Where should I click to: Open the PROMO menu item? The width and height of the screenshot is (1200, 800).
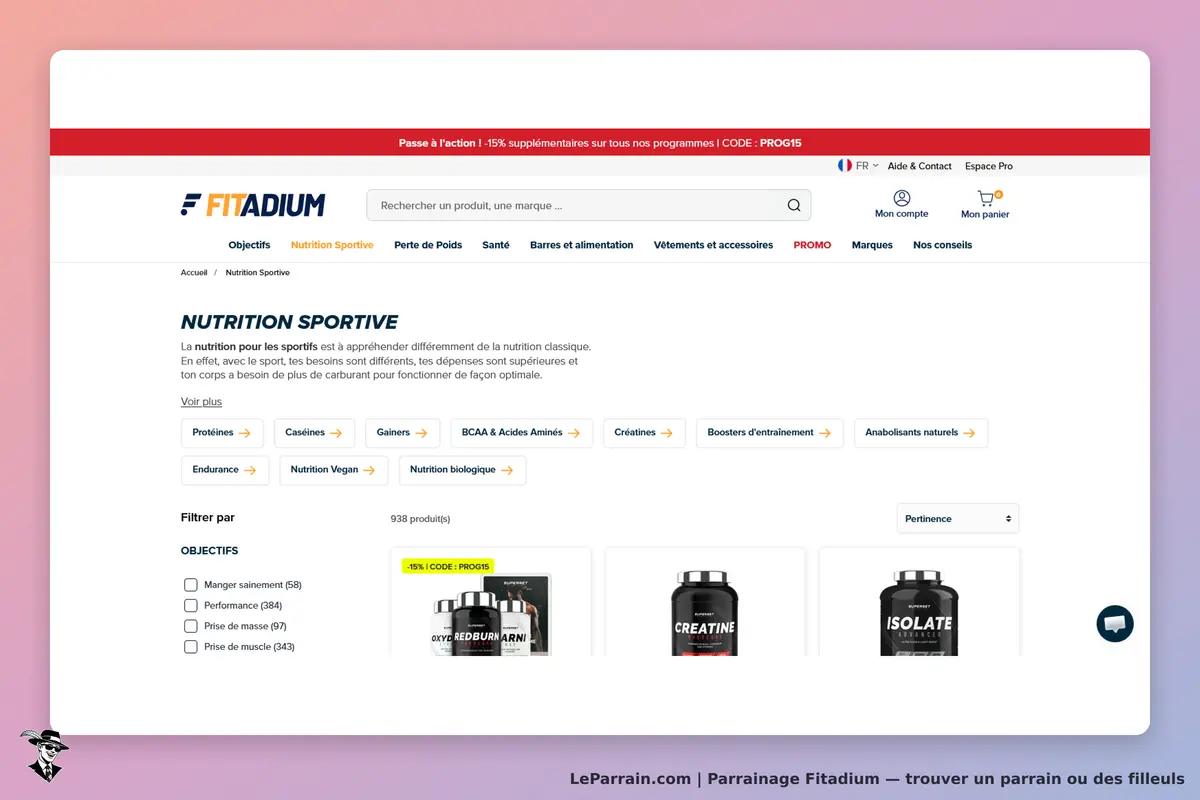tap(812, 245)
